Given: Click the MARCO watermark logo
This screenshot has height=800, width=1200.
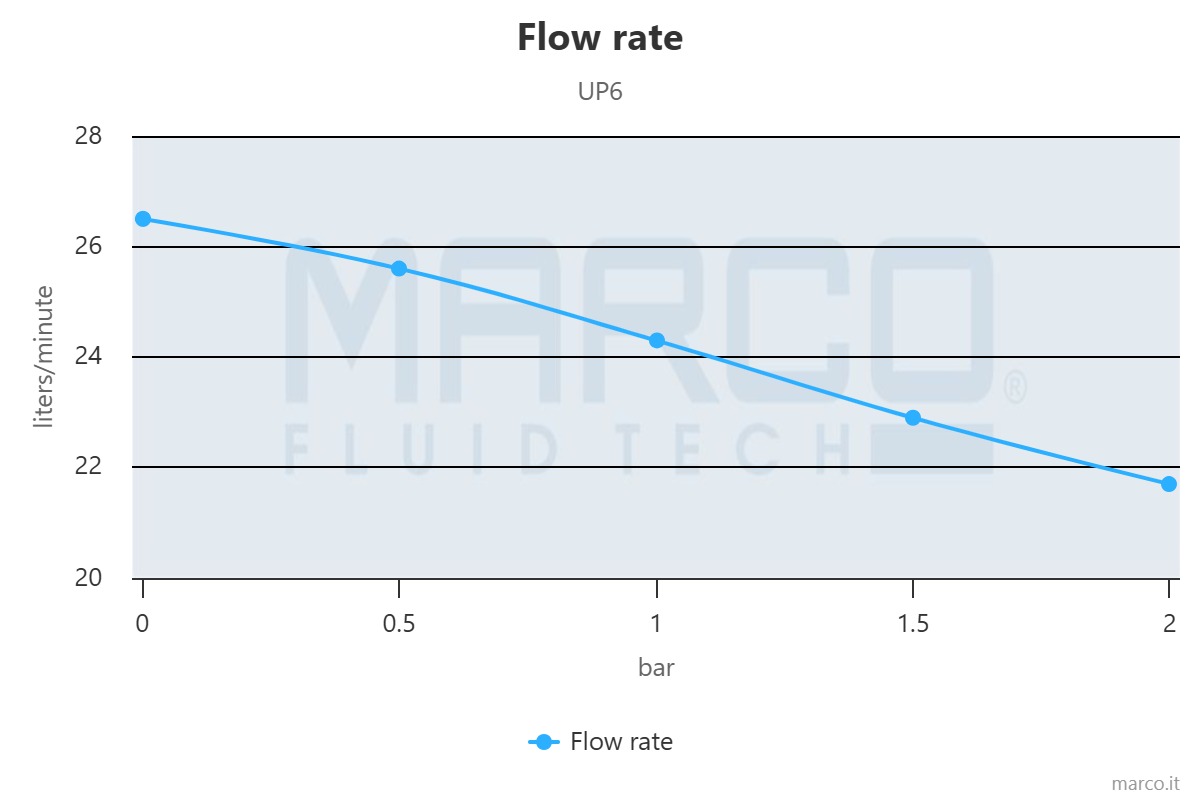Looking at the screenshot, I should tap(640, 320).
